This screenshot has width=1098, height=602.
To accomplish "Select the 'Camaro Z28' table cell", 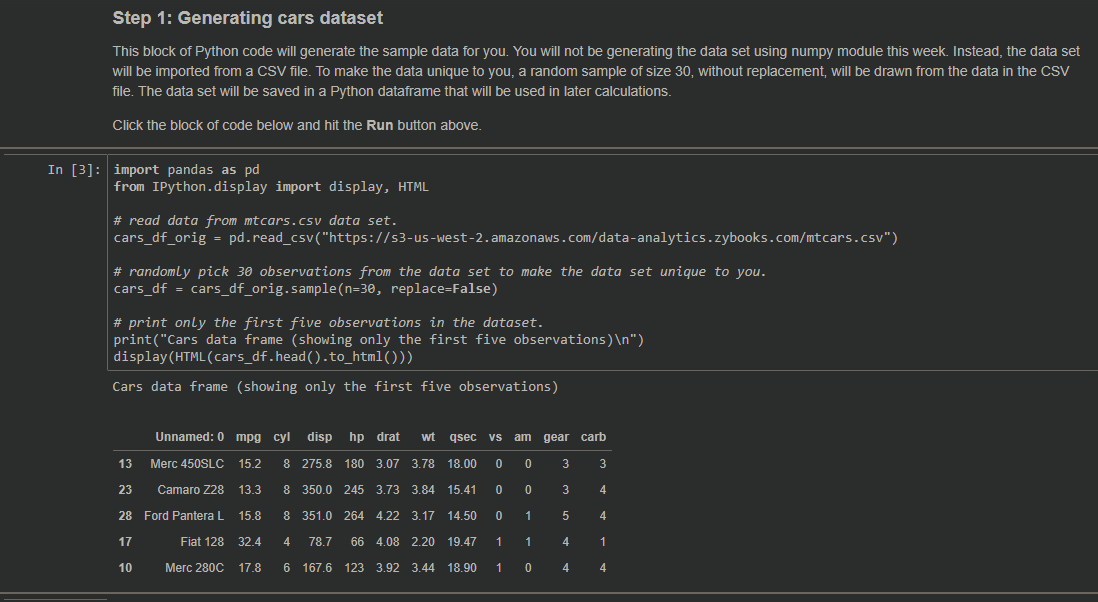I will pyautogui.click(x=190, y=490).
